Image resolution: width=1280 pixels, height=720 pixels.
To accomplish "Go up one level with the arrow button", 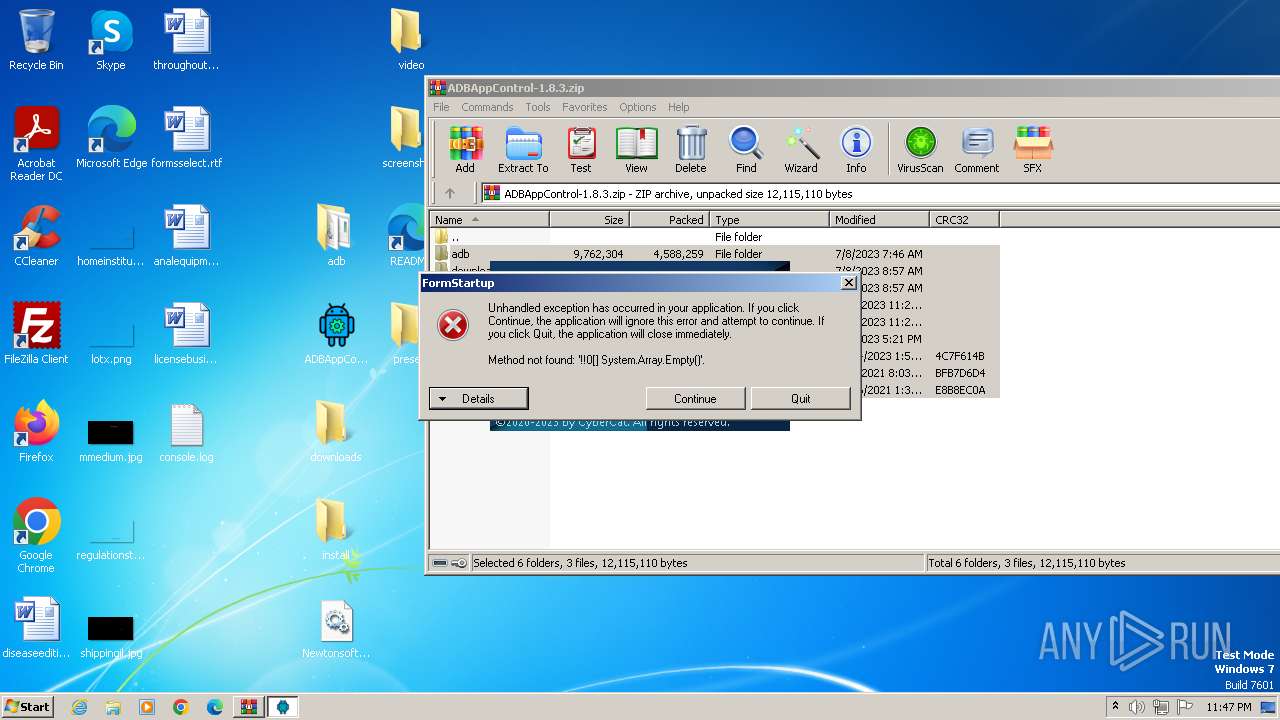I will tap(450, 193).
